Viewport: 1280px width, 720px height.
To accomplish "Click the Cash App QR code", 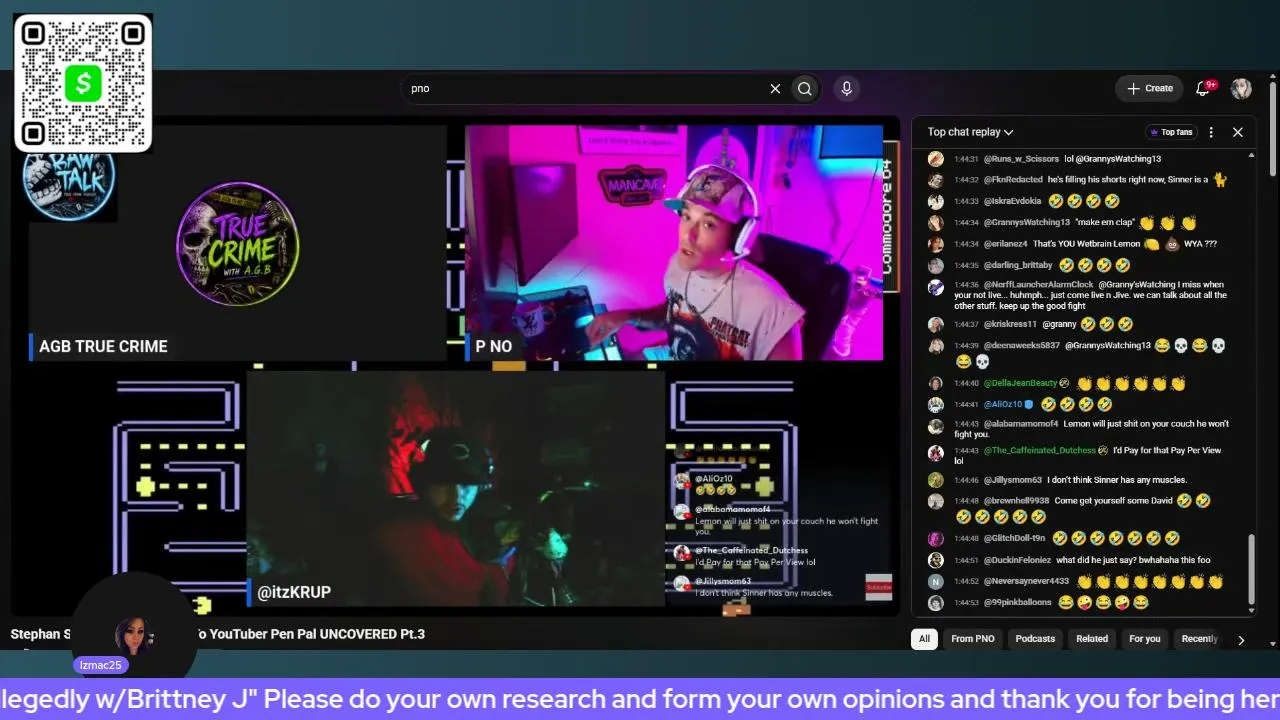I will click(83, 83).
